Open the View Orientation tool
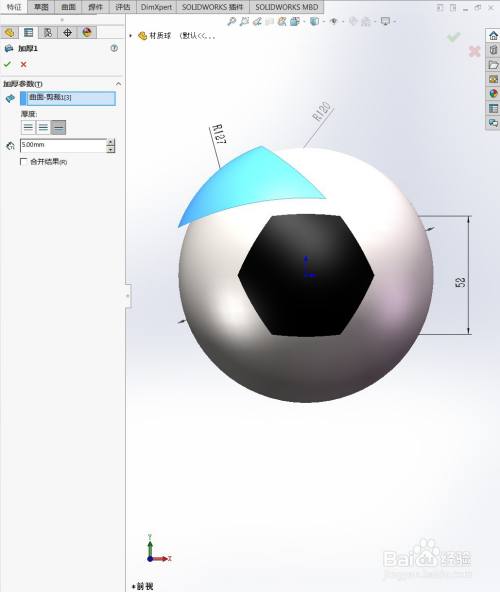500x592 pixels. [x=295, y=22]
